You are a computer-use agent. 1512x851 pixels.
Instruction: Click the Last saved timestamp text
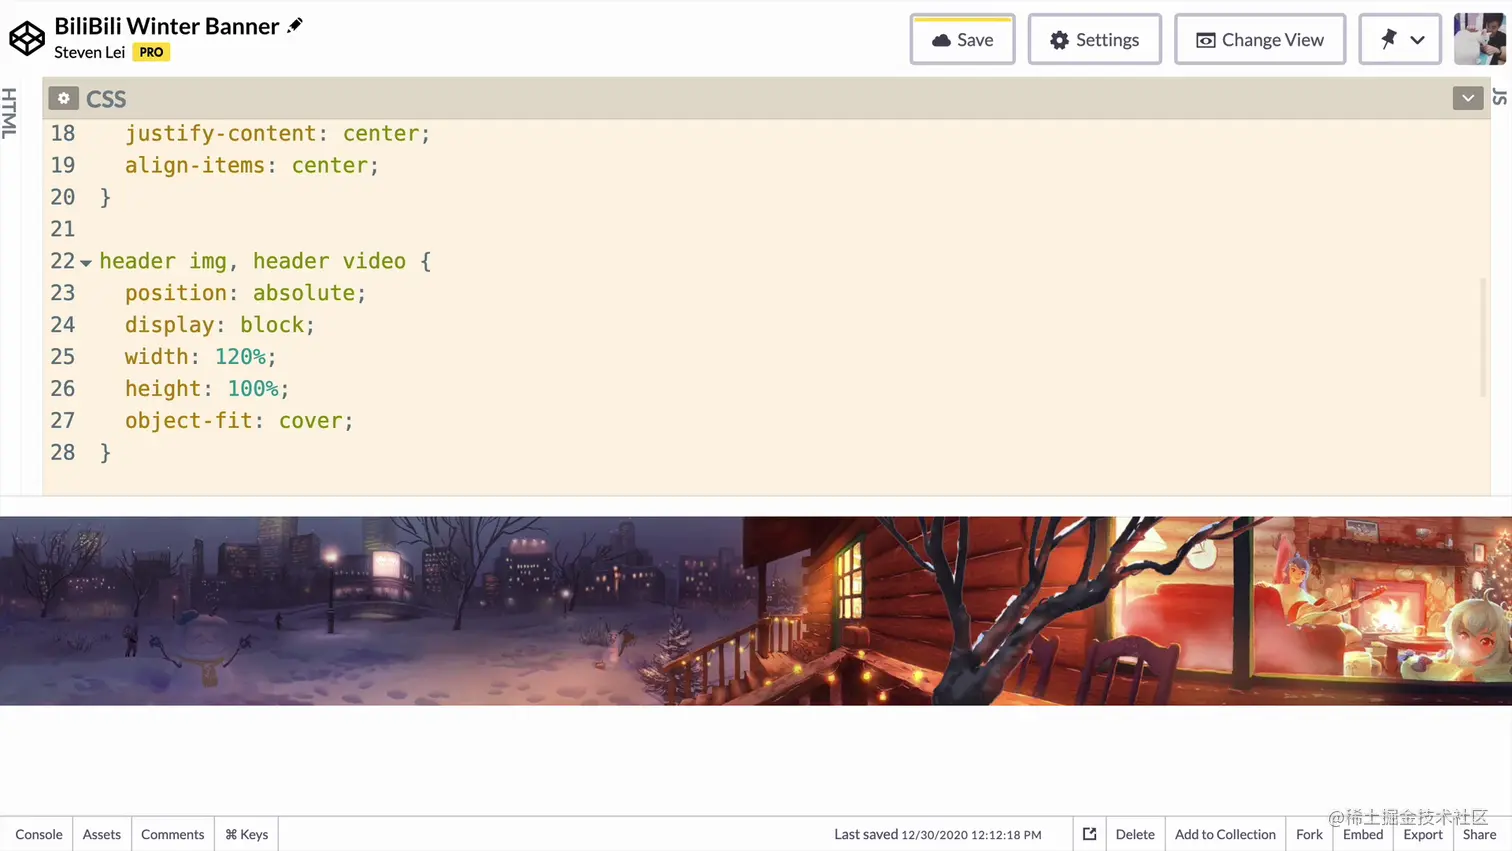click(x=937, y=834)
